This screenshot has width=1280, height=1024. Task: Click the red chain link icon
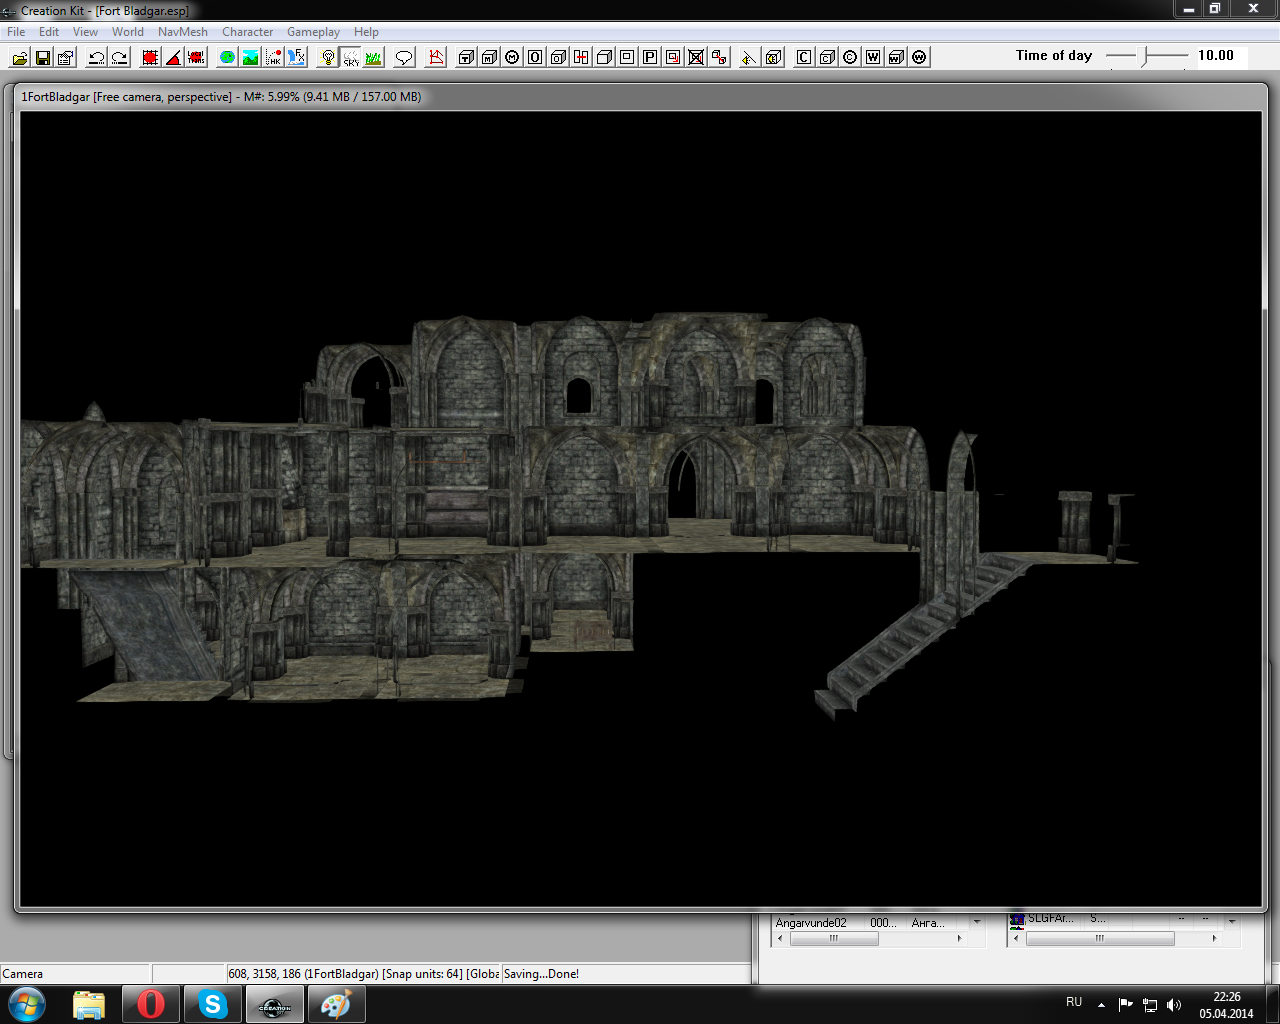719,57
